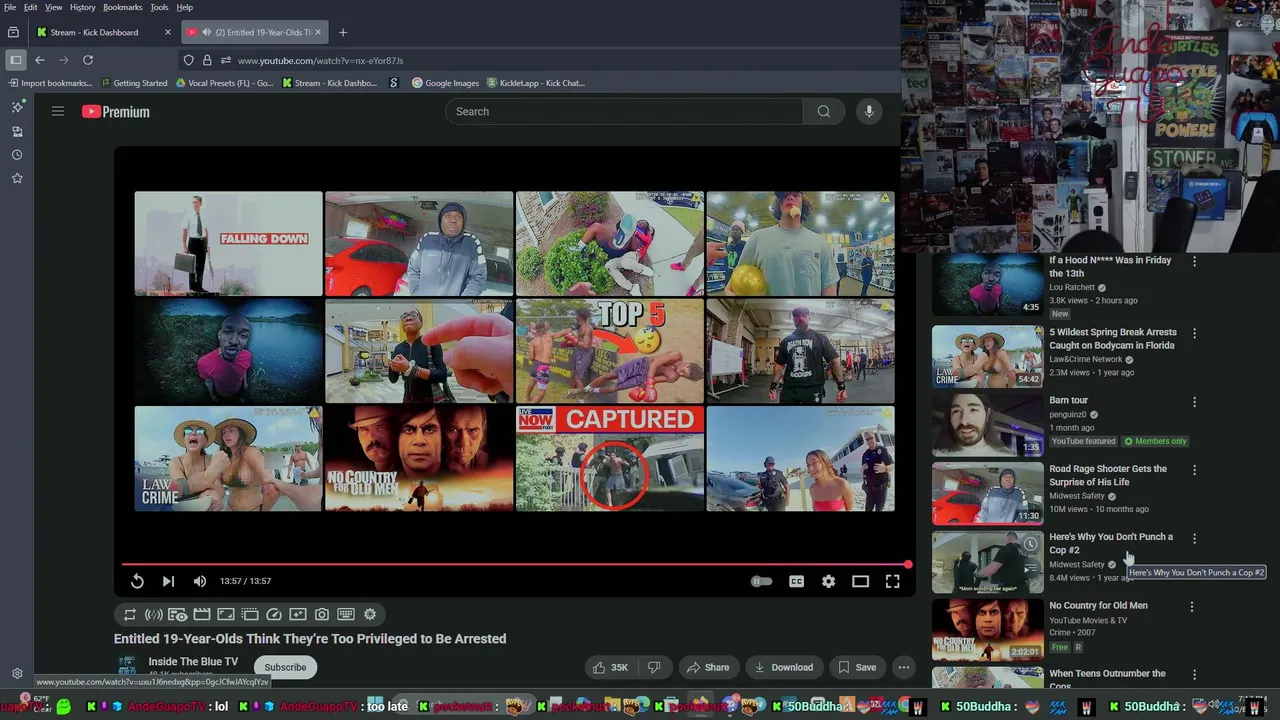The image size is (1280, 720).
Task: Open the Barn tour video title in the sidebar
Action: coord(1069,400)
